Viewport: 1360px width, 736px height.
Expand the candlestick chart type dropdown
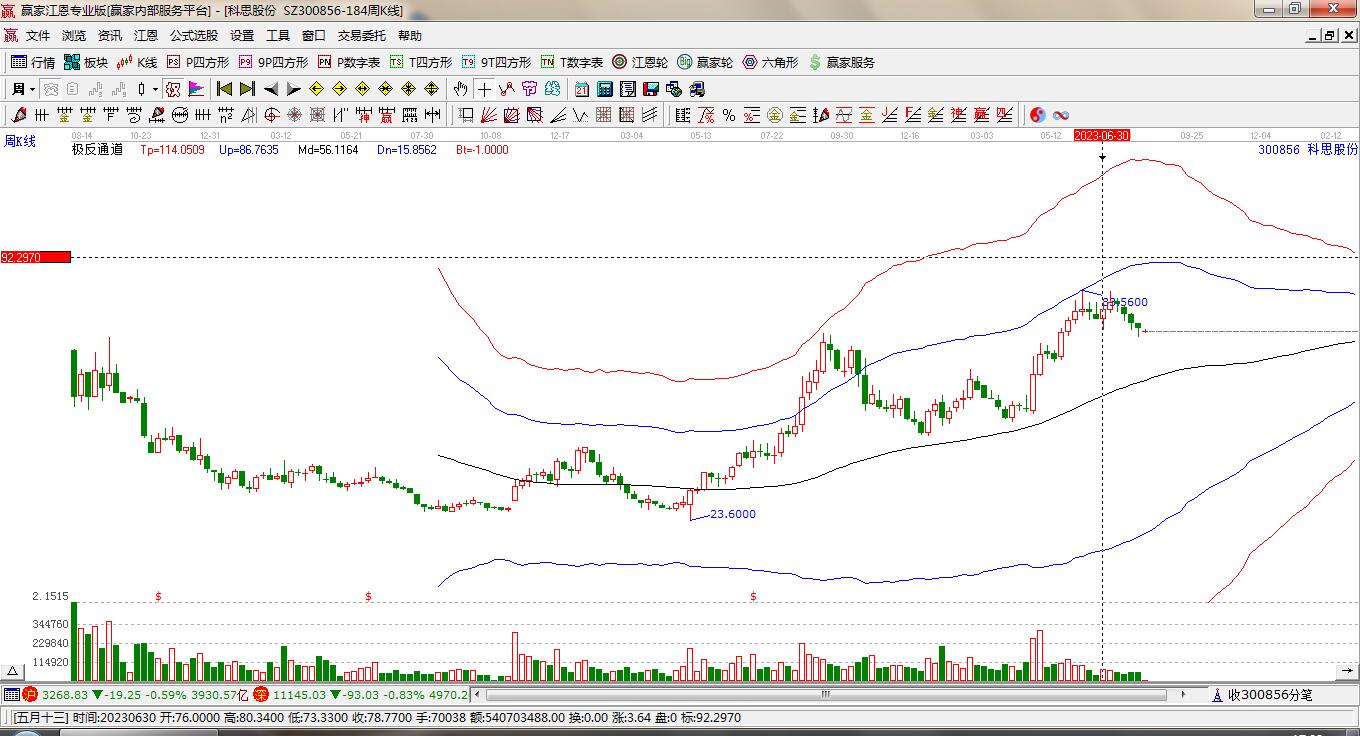pyautogui.click(x=155, y=89)
